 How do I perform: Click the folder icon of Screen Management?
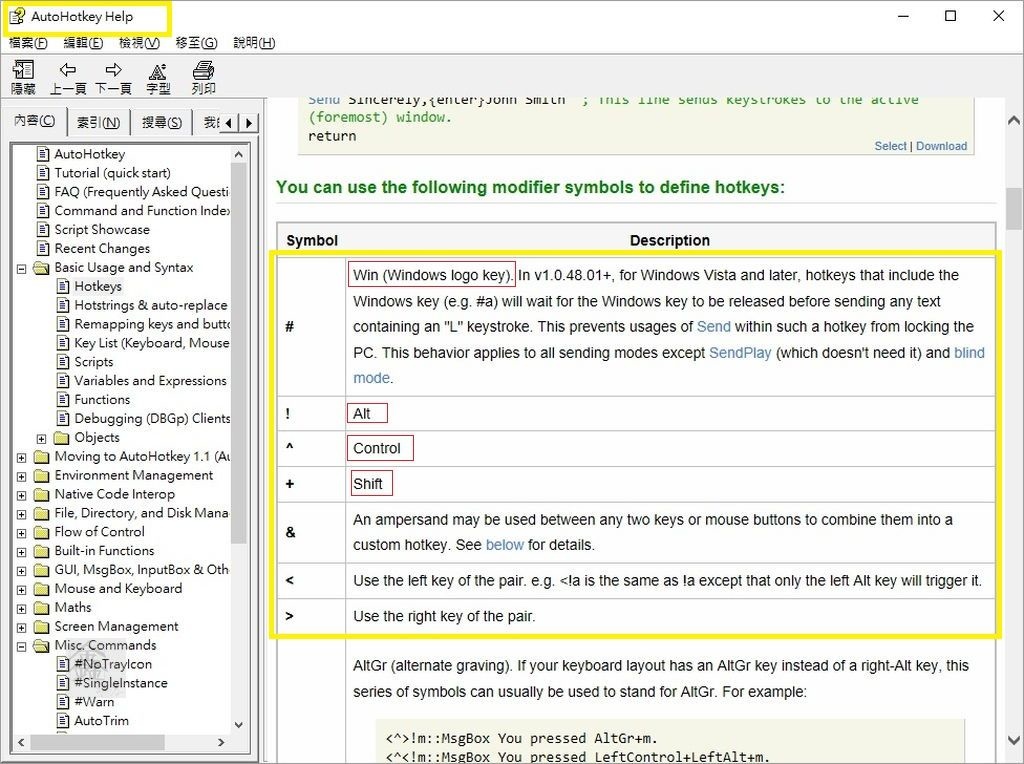pyautogui.click(x=42, y=627)
